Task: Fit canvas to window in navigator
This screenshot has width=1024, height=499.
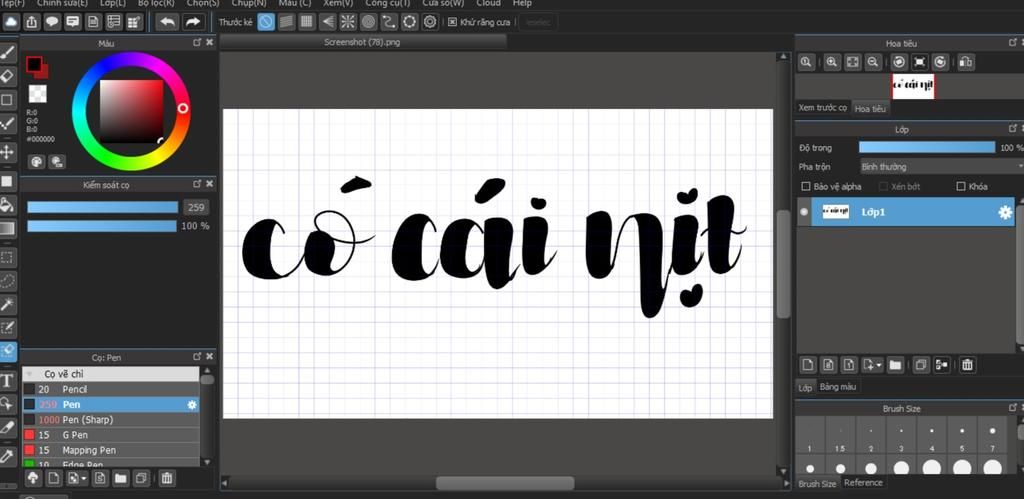Action: [852, 62]
